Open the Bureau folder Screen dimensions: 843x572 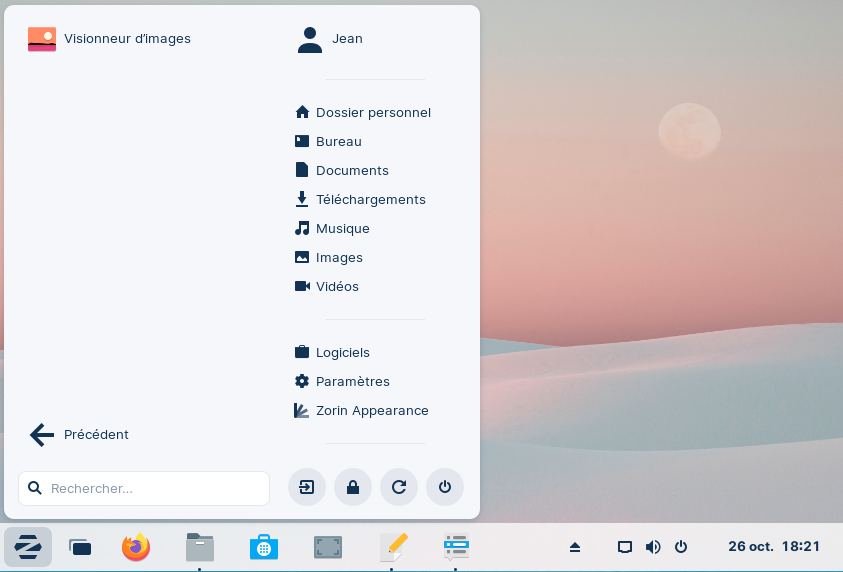[x=329, y=141]
